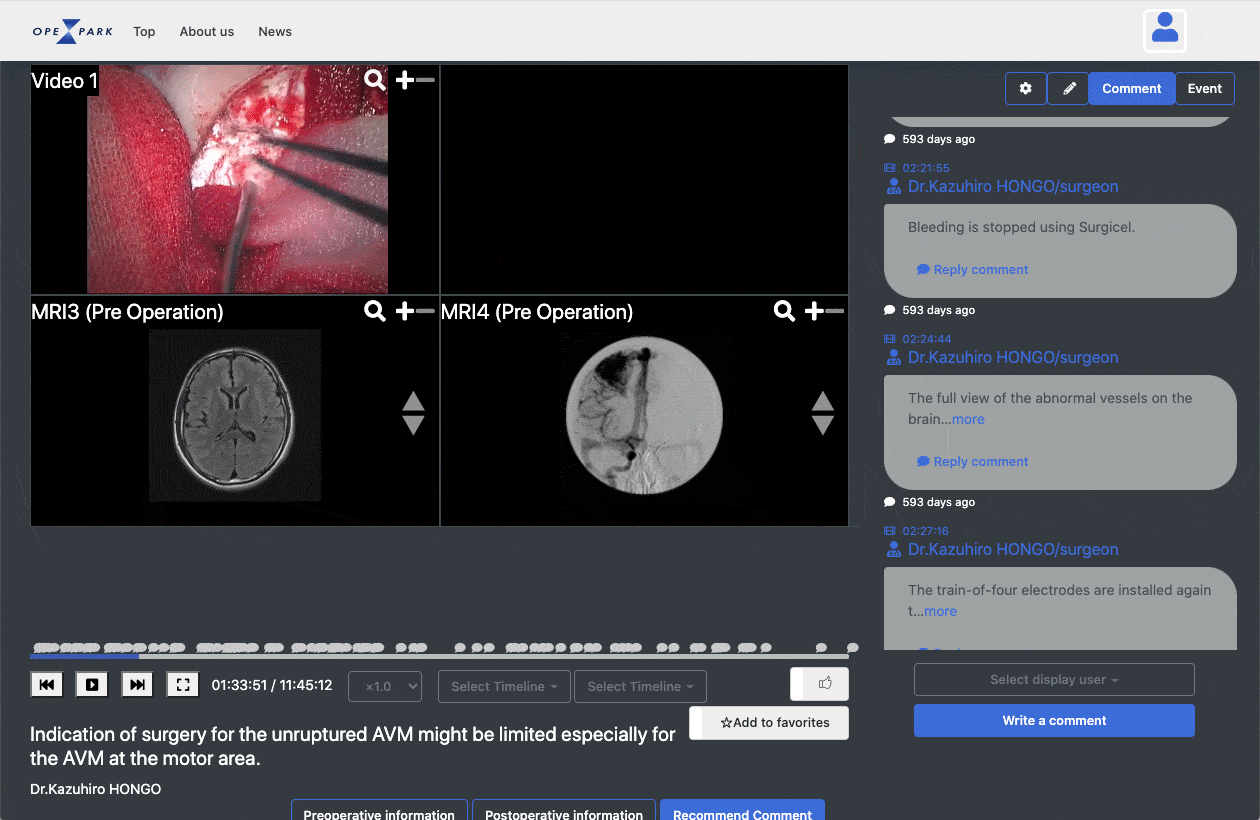Click the MRI4 magnifier icon
The width and height of the screenshot is (1260, 820).
(x=785, y=311)
